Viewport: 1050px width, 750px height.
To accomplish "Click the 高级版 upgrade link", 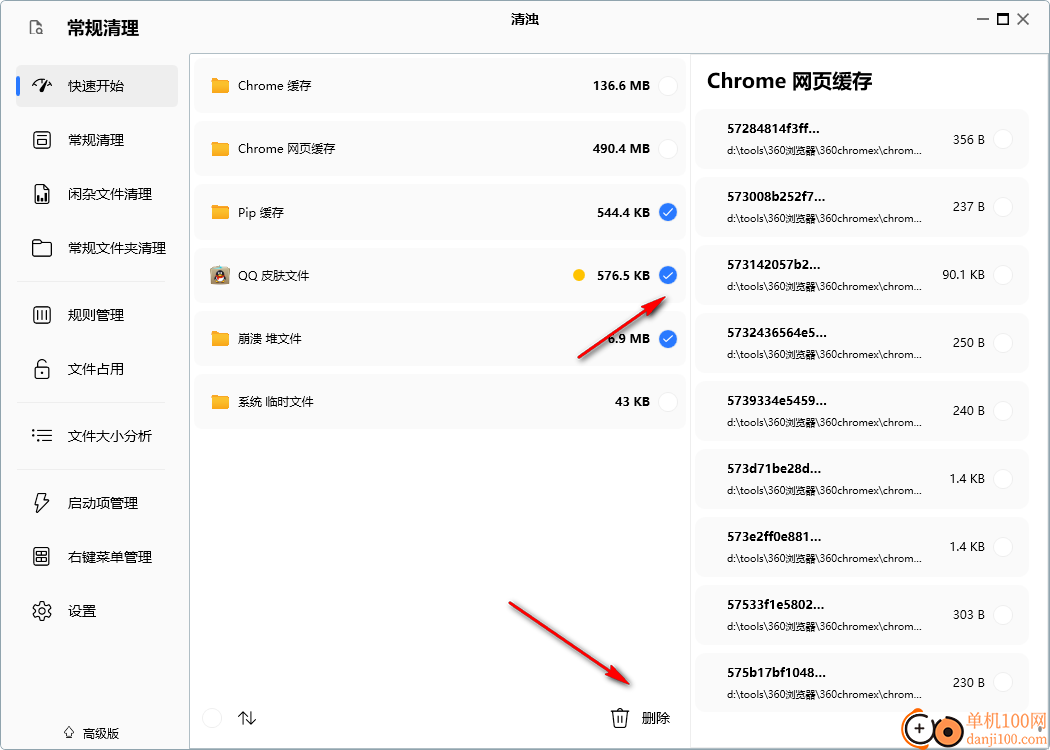I will click(91, 733).
